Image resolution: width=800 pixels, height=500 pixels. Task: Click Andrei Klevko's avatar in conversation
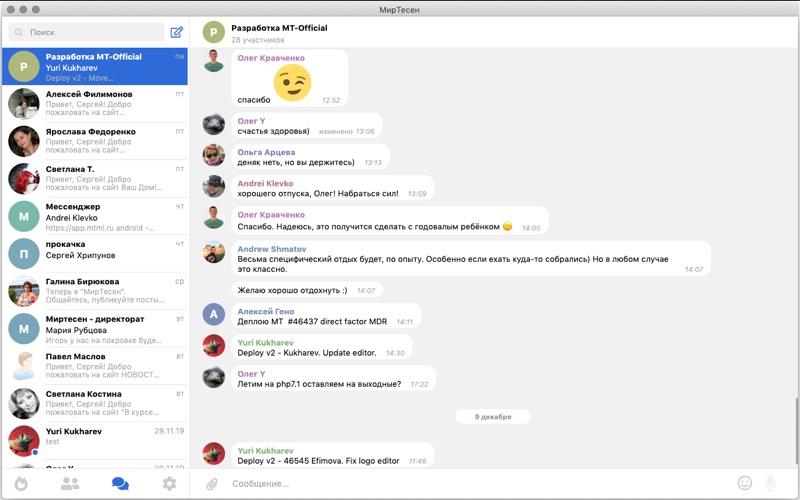coord(214,187)
